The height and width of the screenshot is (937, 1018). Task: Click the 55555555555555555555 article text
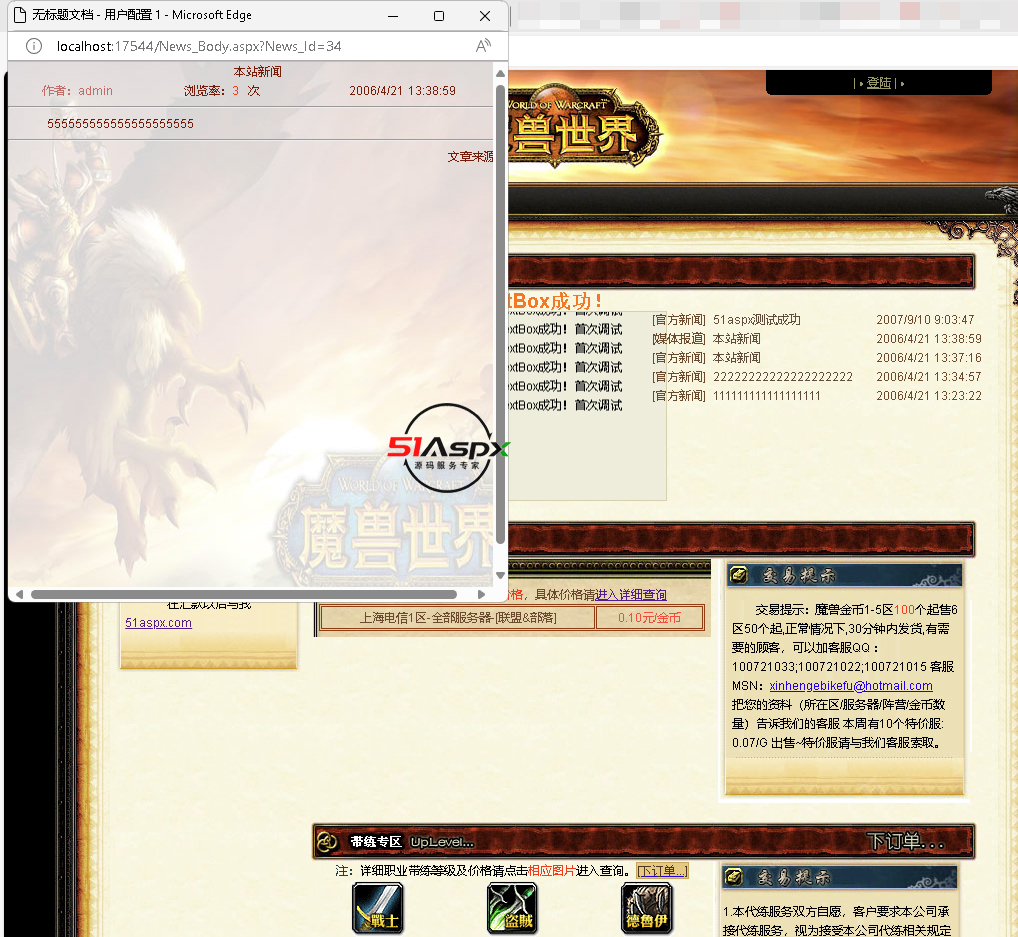(120, 123)
